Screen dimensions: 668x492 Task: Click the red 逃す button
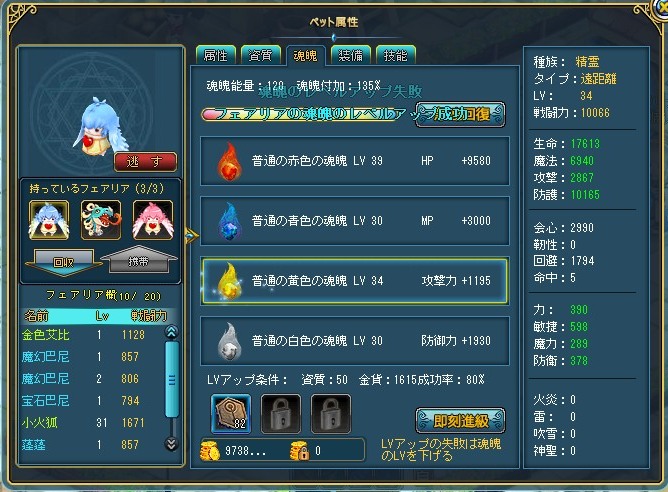[x=145, y=162]
